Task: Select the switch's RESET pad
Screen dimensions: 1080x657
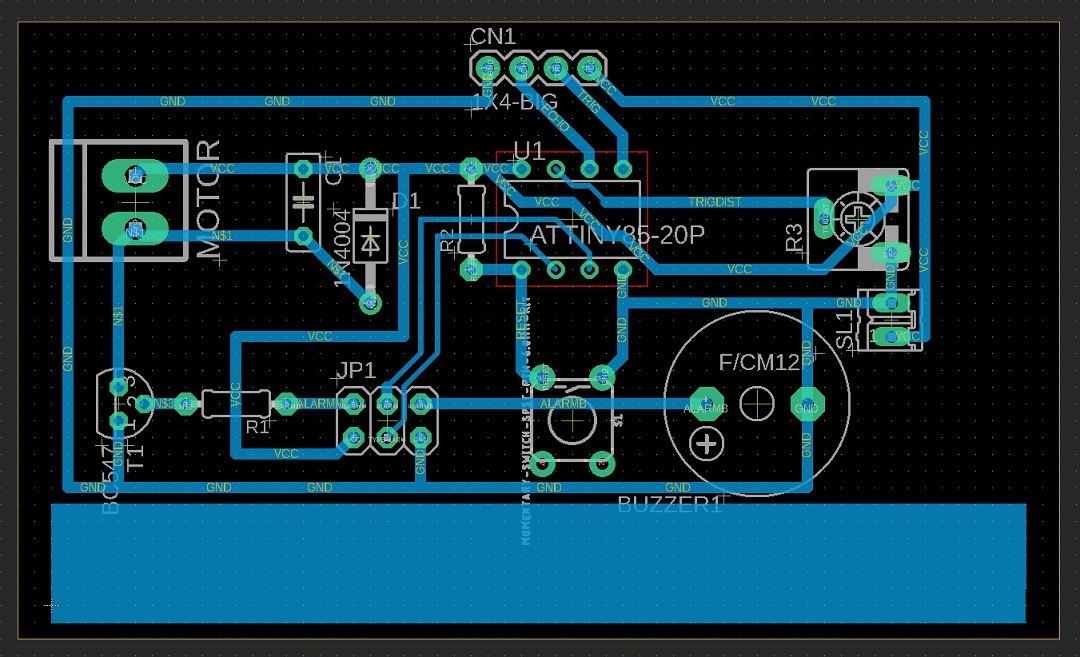Action: (x=542, y=377)
